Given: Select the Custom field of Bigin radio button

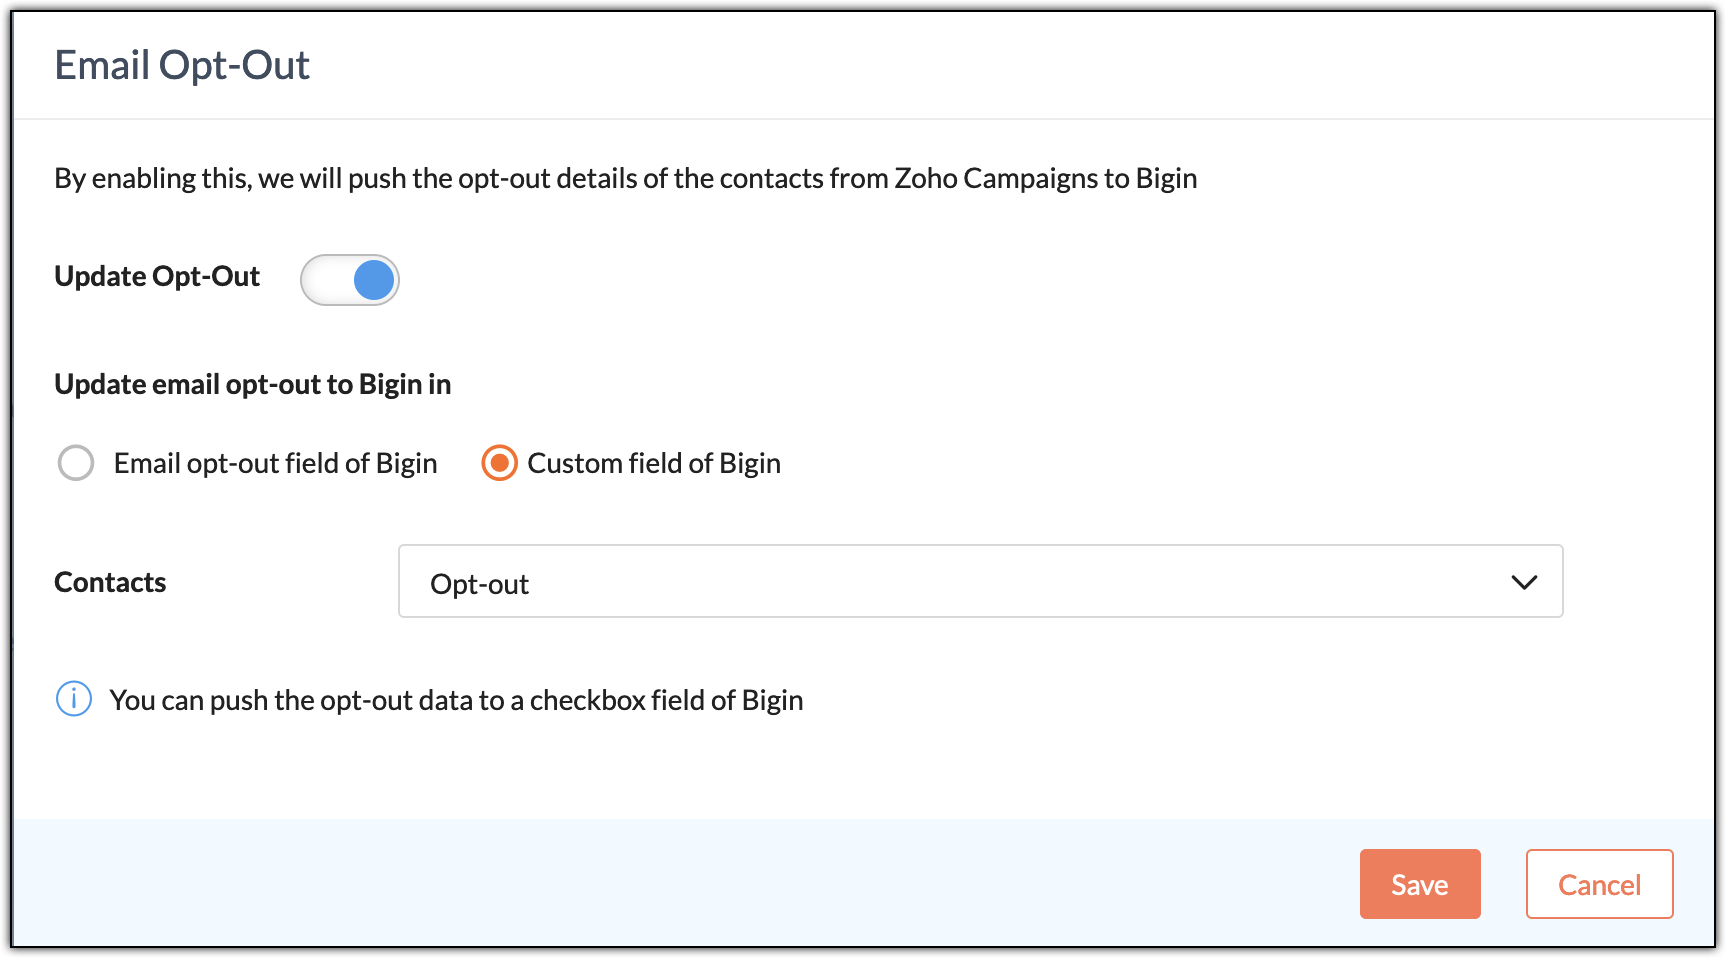Looking at the screenshot, I should click(499, 463).
